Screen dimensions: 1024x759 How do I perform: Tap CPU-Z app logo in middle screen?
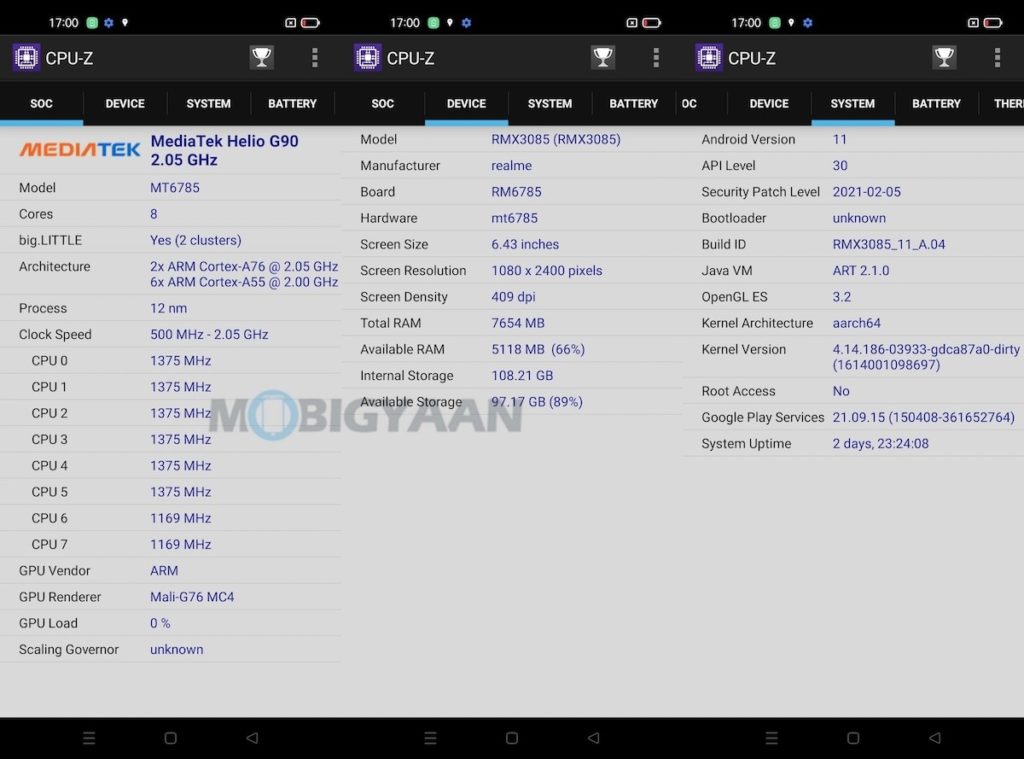point(368,57)
